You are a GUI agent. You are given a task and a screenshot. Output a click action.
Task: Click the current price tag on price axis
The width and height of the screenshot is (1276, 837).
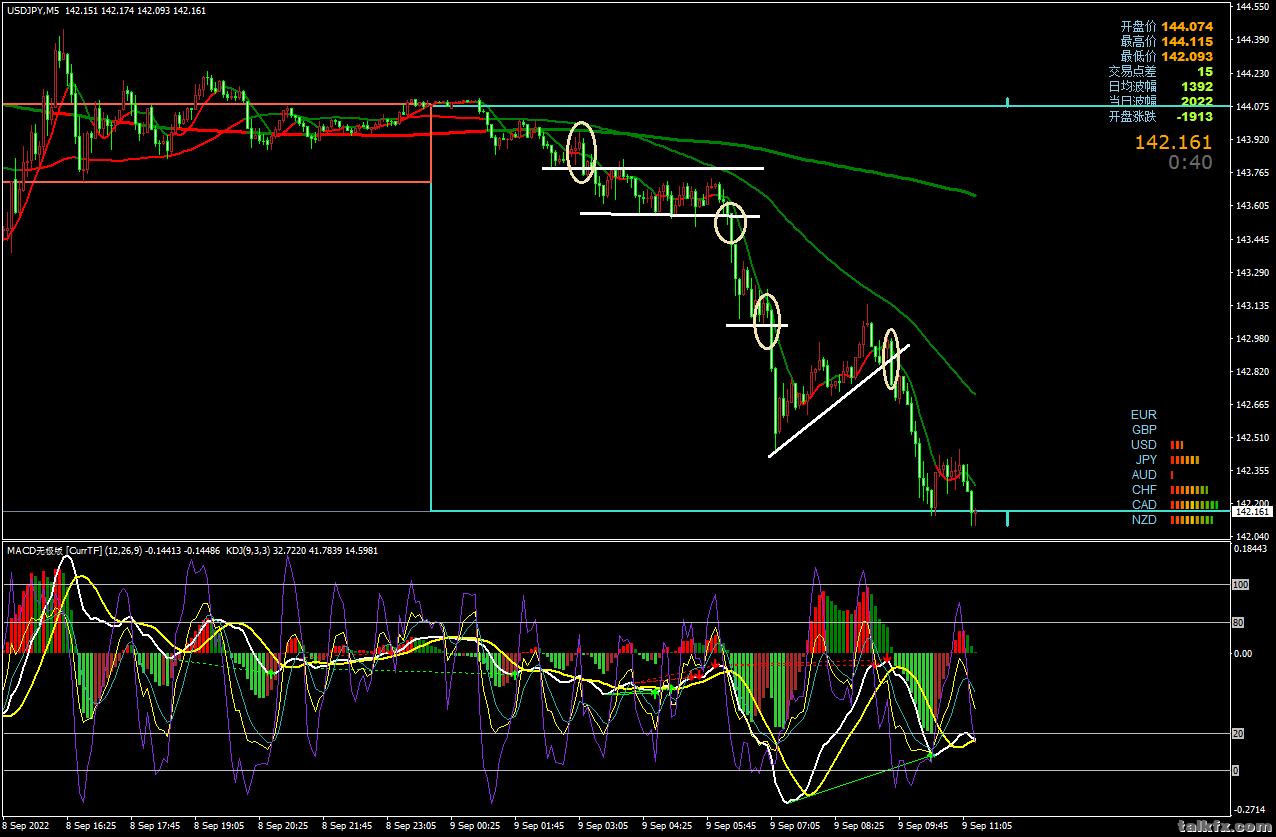(x=1252, y=512)
